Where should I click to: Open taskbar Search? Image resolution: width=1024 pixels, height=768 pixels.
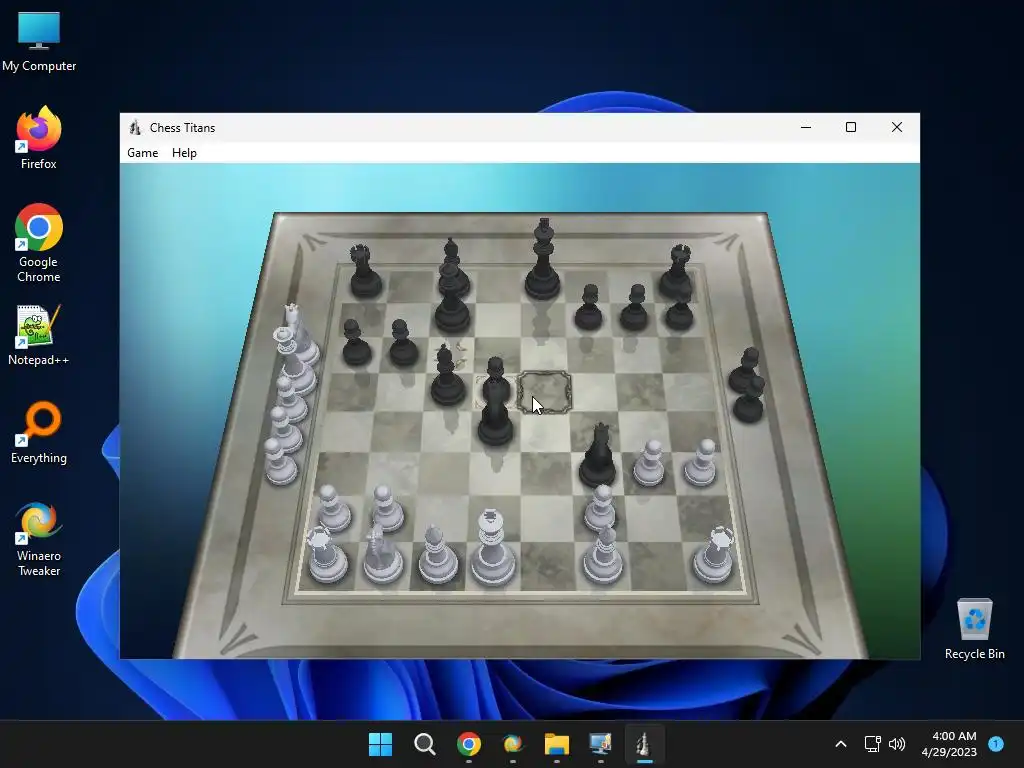(424, 744)
